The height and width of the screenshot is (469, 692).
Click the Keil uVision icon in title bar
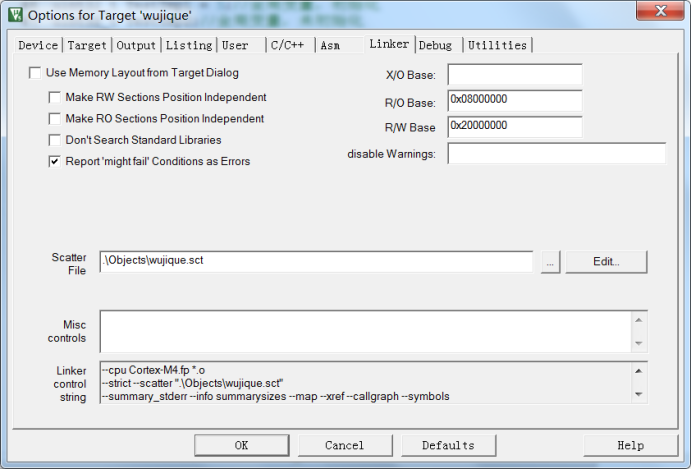point(15,15)
